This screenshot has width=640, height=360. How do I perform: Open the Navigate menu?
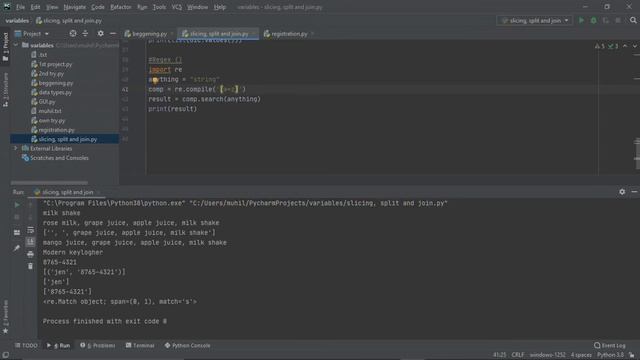pyautogui.click(x=75, y=7)
